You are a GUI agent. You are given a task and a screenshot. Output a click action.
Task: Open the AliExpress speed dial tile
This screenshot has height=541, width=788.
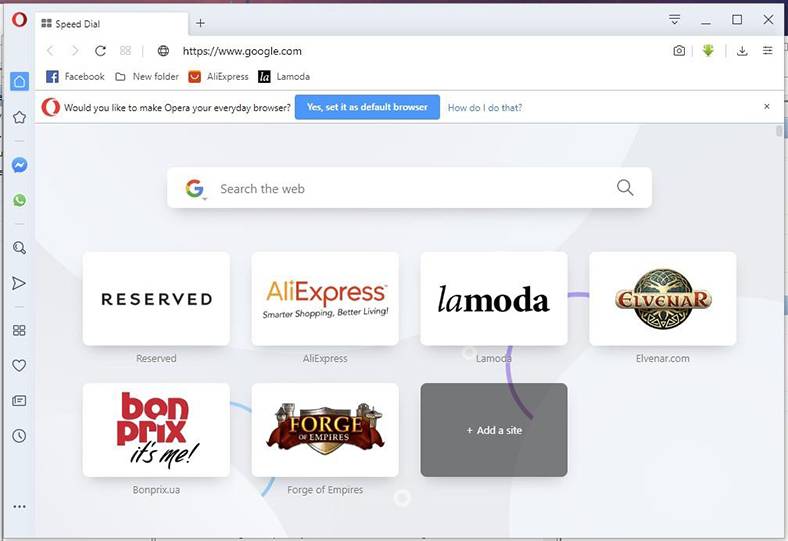click(x=325, y=299)
